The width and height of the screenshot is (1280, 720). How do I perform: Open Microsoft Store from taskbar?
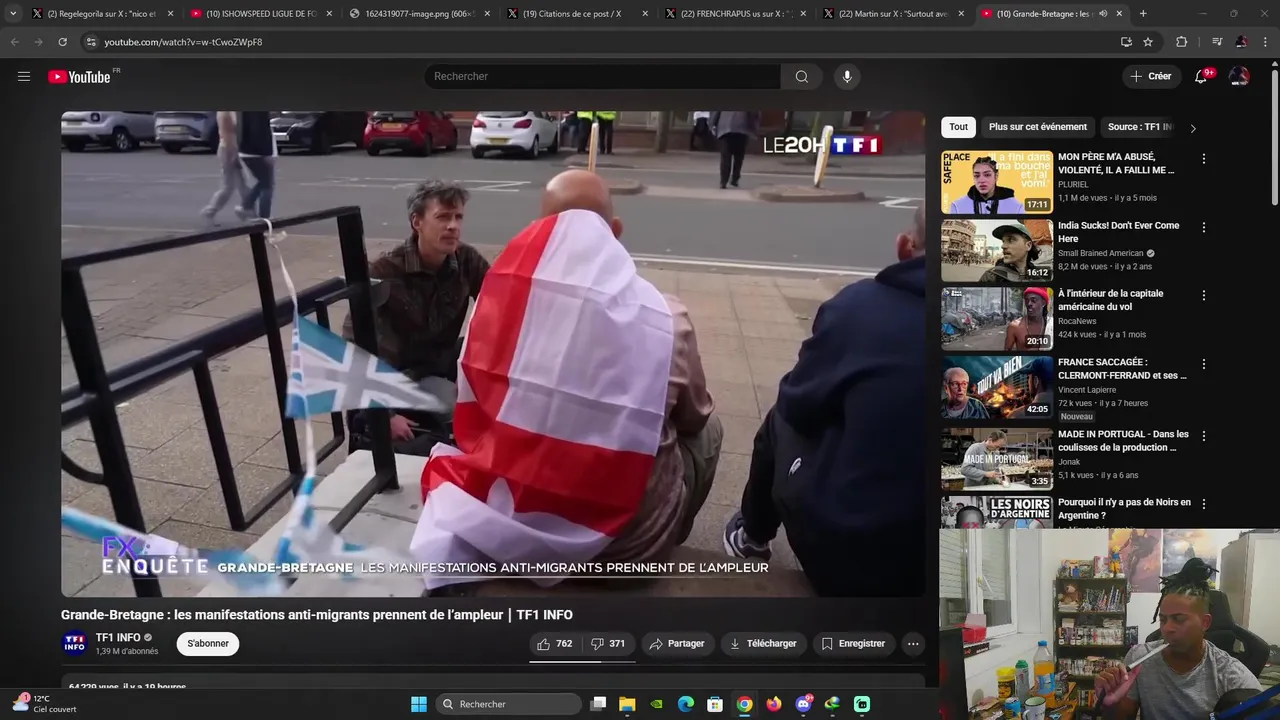(x=715, y=704)
